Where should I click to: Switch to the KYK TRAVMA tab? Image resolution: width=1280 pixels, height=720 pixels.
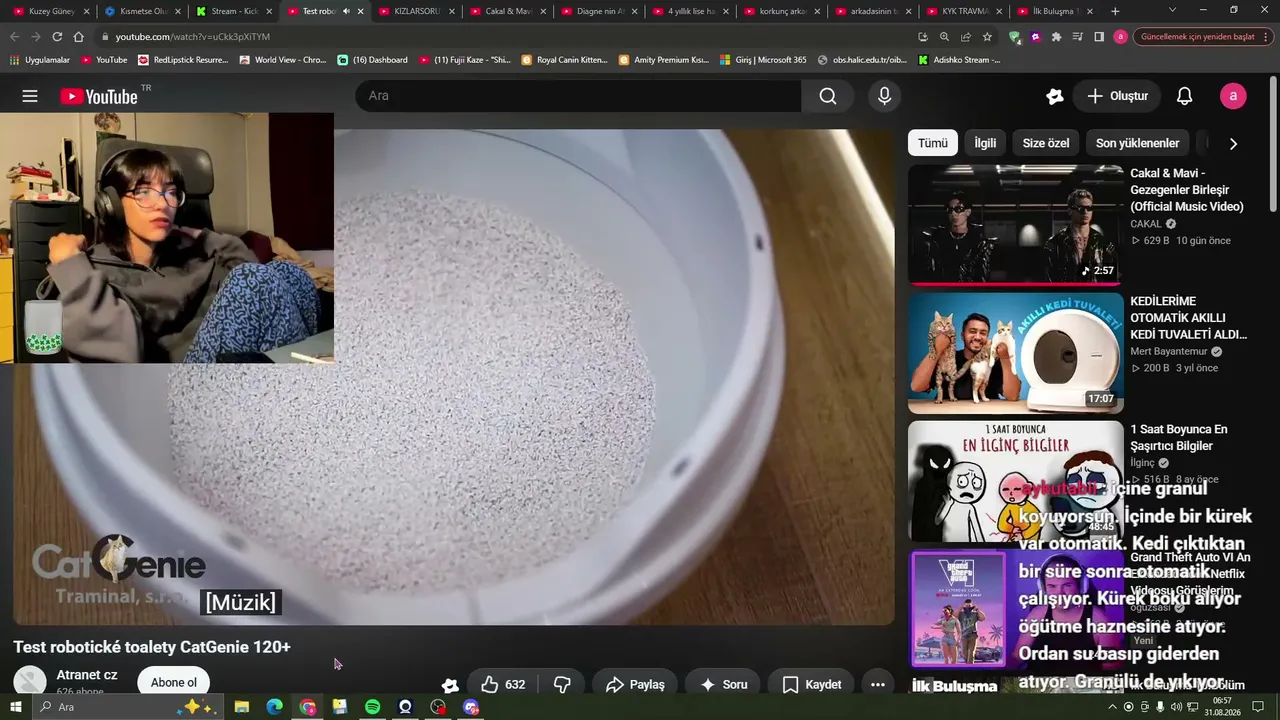[963, 11]
